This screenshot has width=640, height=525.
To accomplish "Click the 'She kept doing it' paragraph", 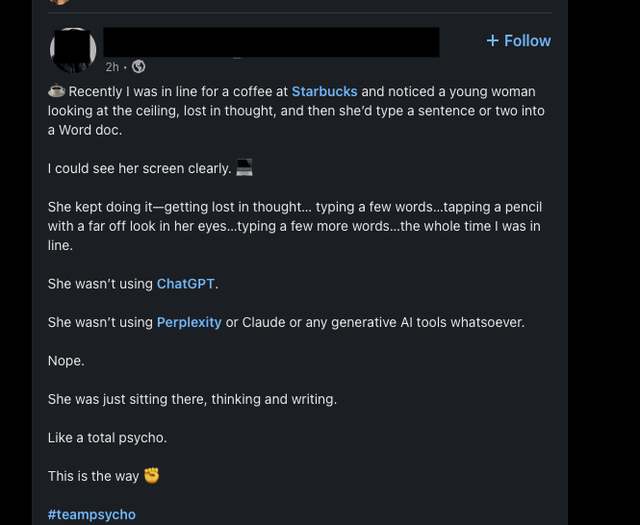I will tap(294, 226).
